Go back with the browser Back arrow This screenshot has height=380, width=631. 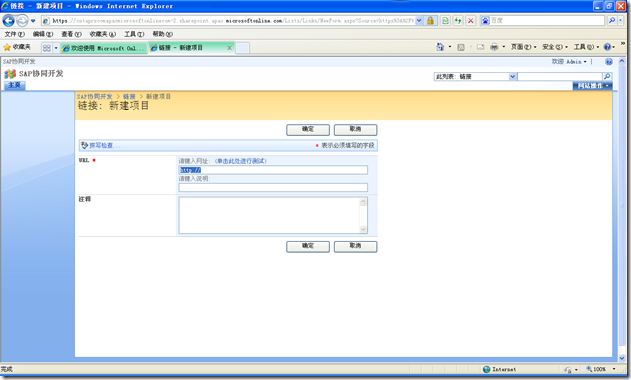click(8, 20)
